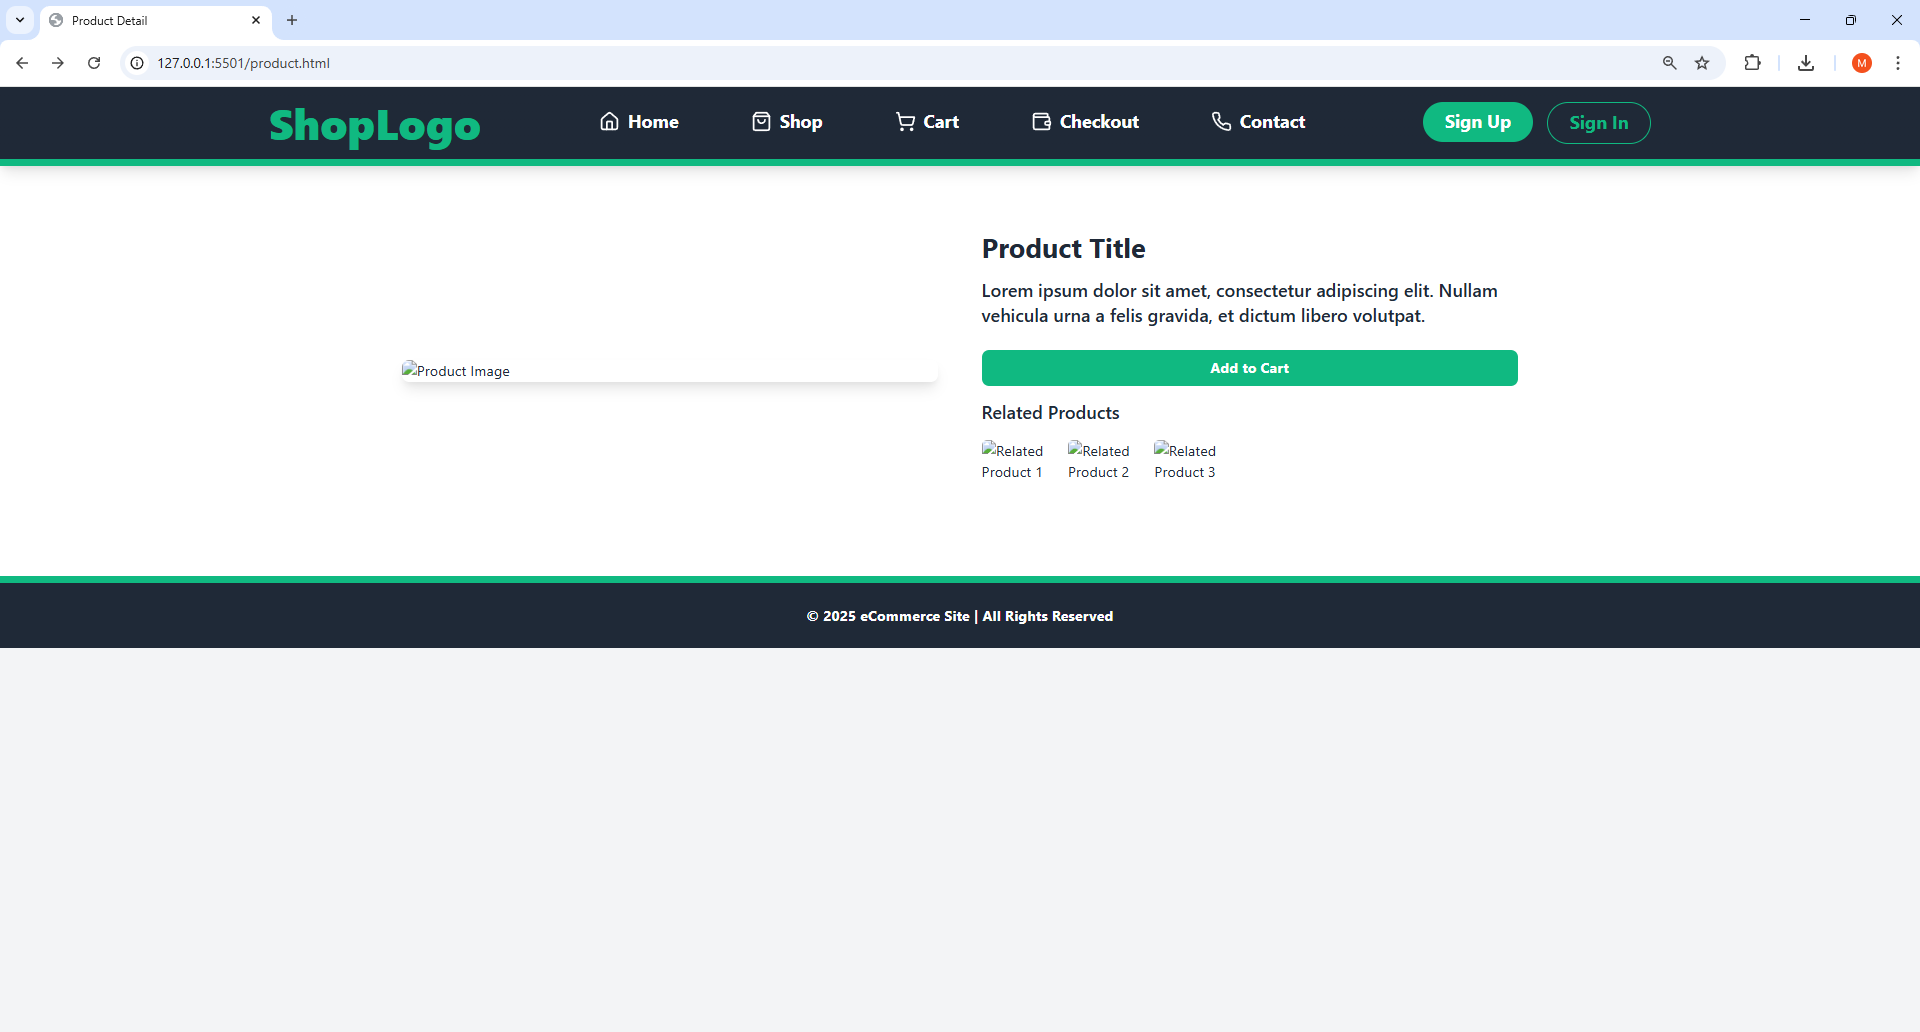Navigate to Checkout link
The height and width of the screenshot is (1032, 1920).
[1085, 122]
